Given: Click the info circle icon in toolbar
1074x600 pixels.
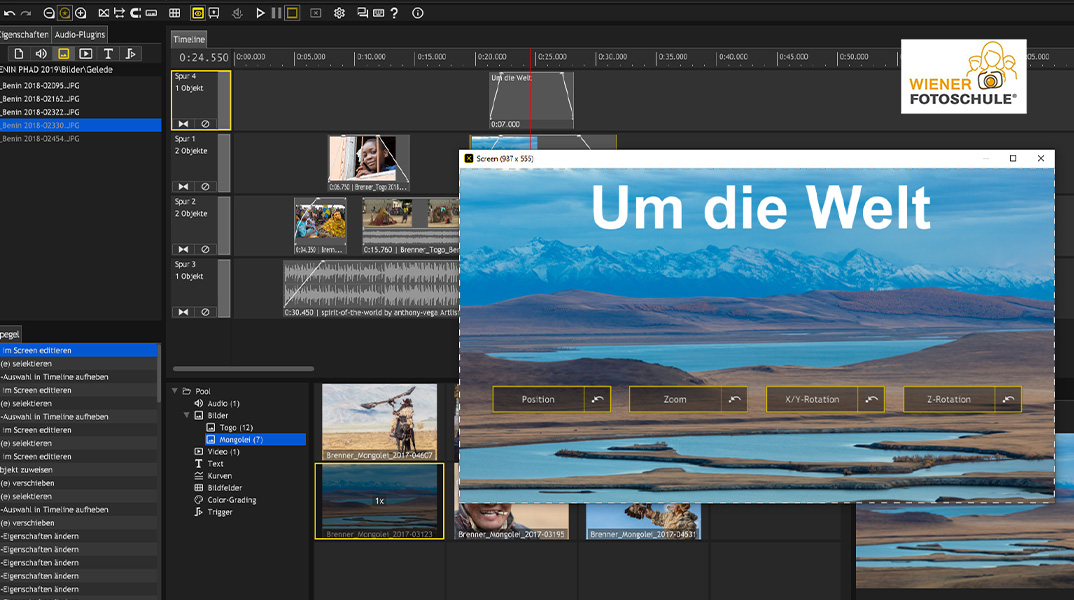Looking at the screenshot, I should click(x=418, y=13).
